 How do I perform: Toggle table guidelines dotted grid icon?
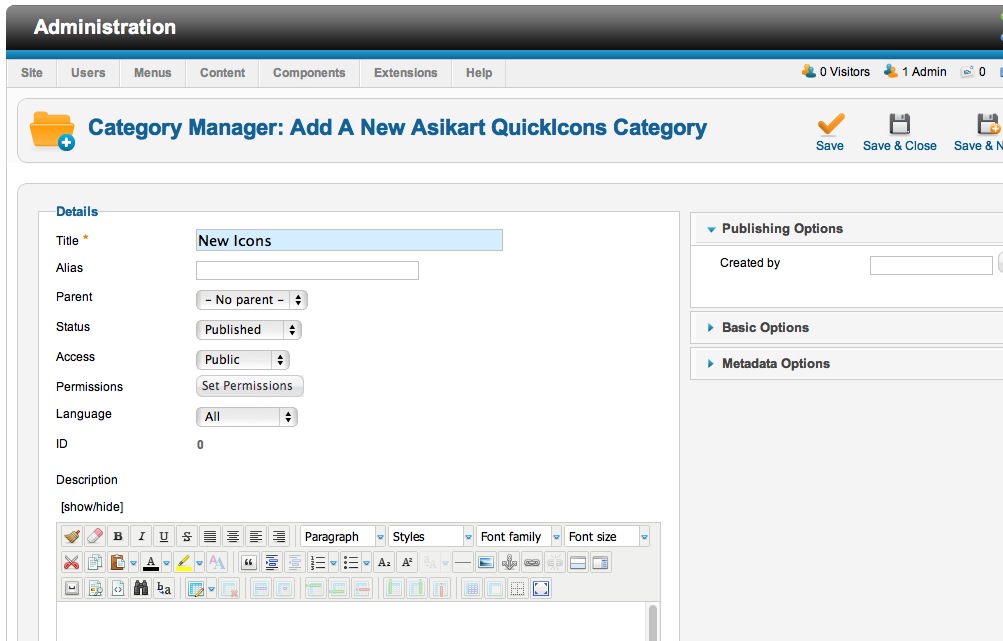pos(517,588)
